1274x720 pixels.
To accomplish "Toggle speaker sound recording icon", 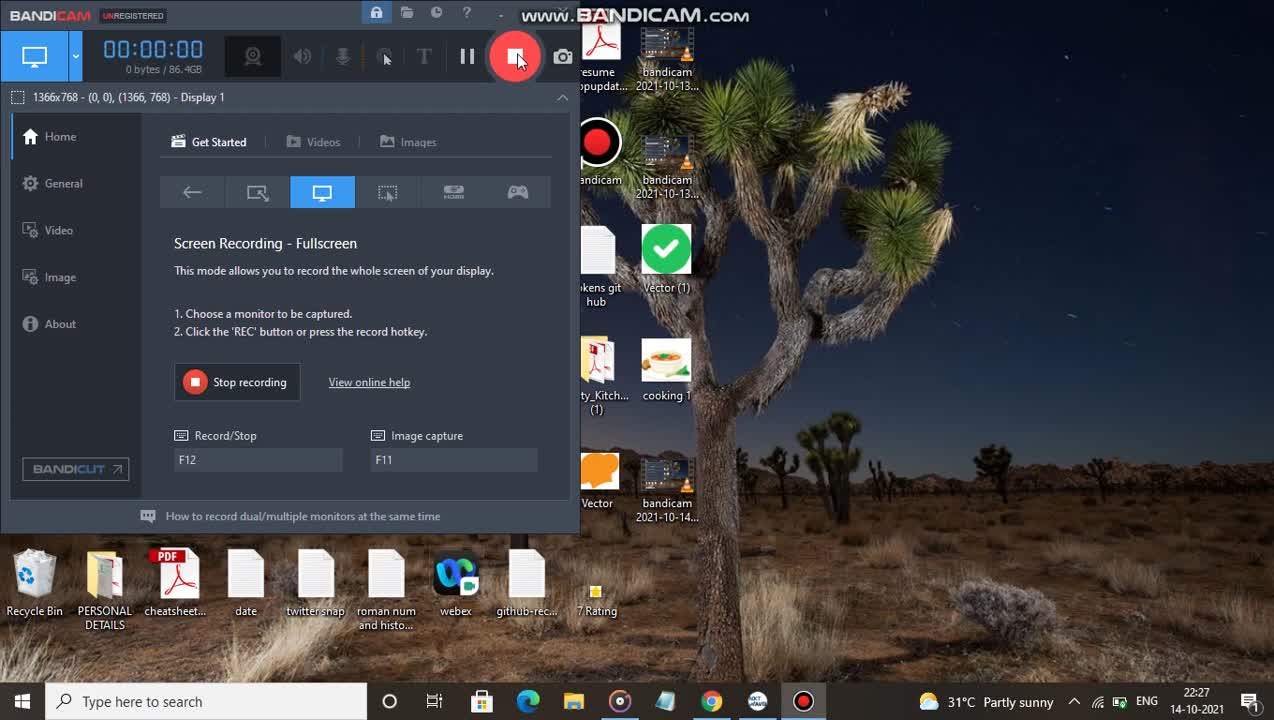I will coord(302,57).
